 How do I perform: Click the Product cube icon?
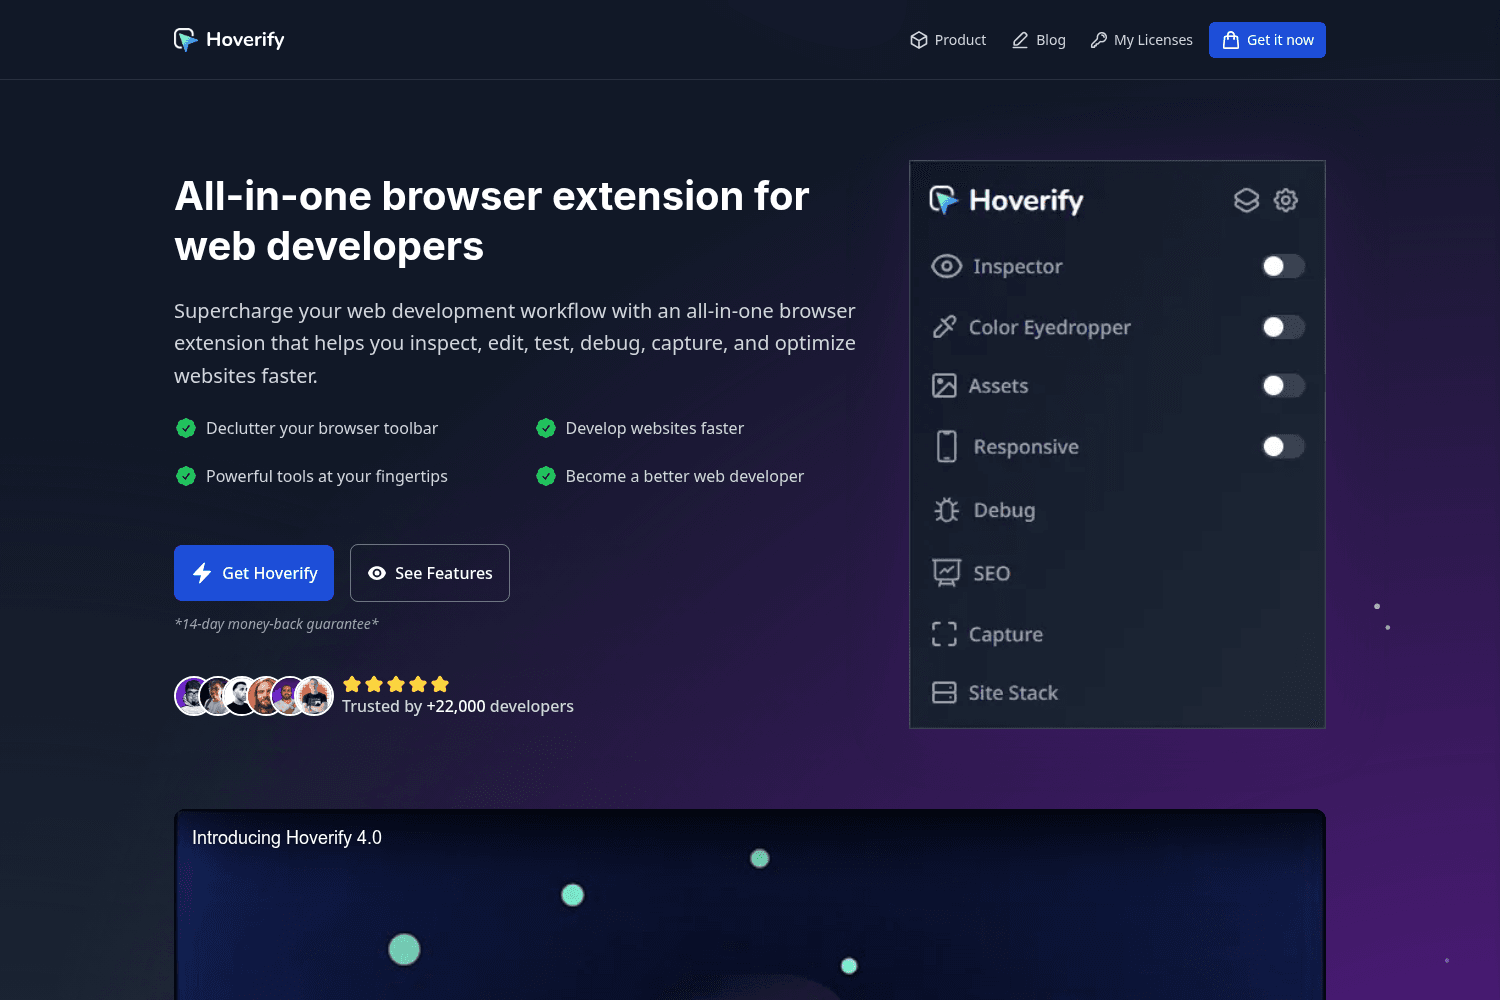click(x=919, y=40)
